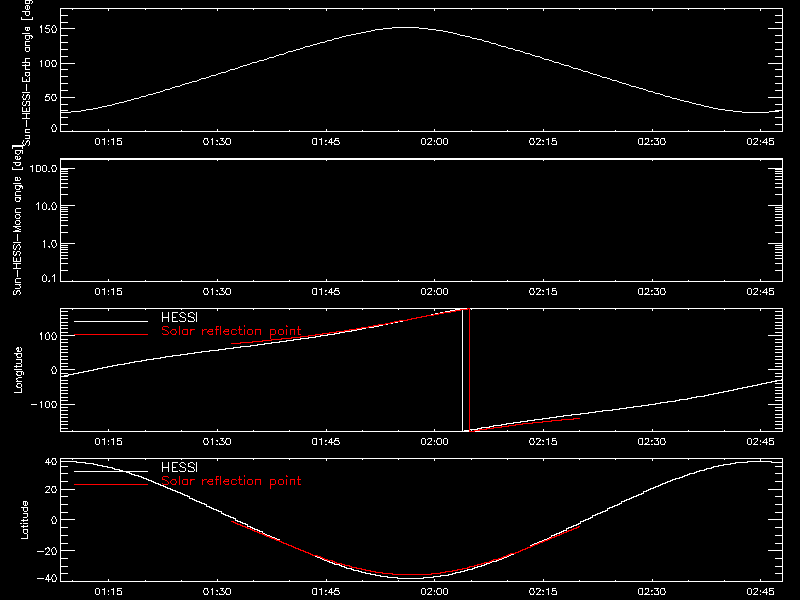The image size is (800, 600).
Task: Click the 100.0 tick on the Moon angle axis
Action: [x=43, y=169]
